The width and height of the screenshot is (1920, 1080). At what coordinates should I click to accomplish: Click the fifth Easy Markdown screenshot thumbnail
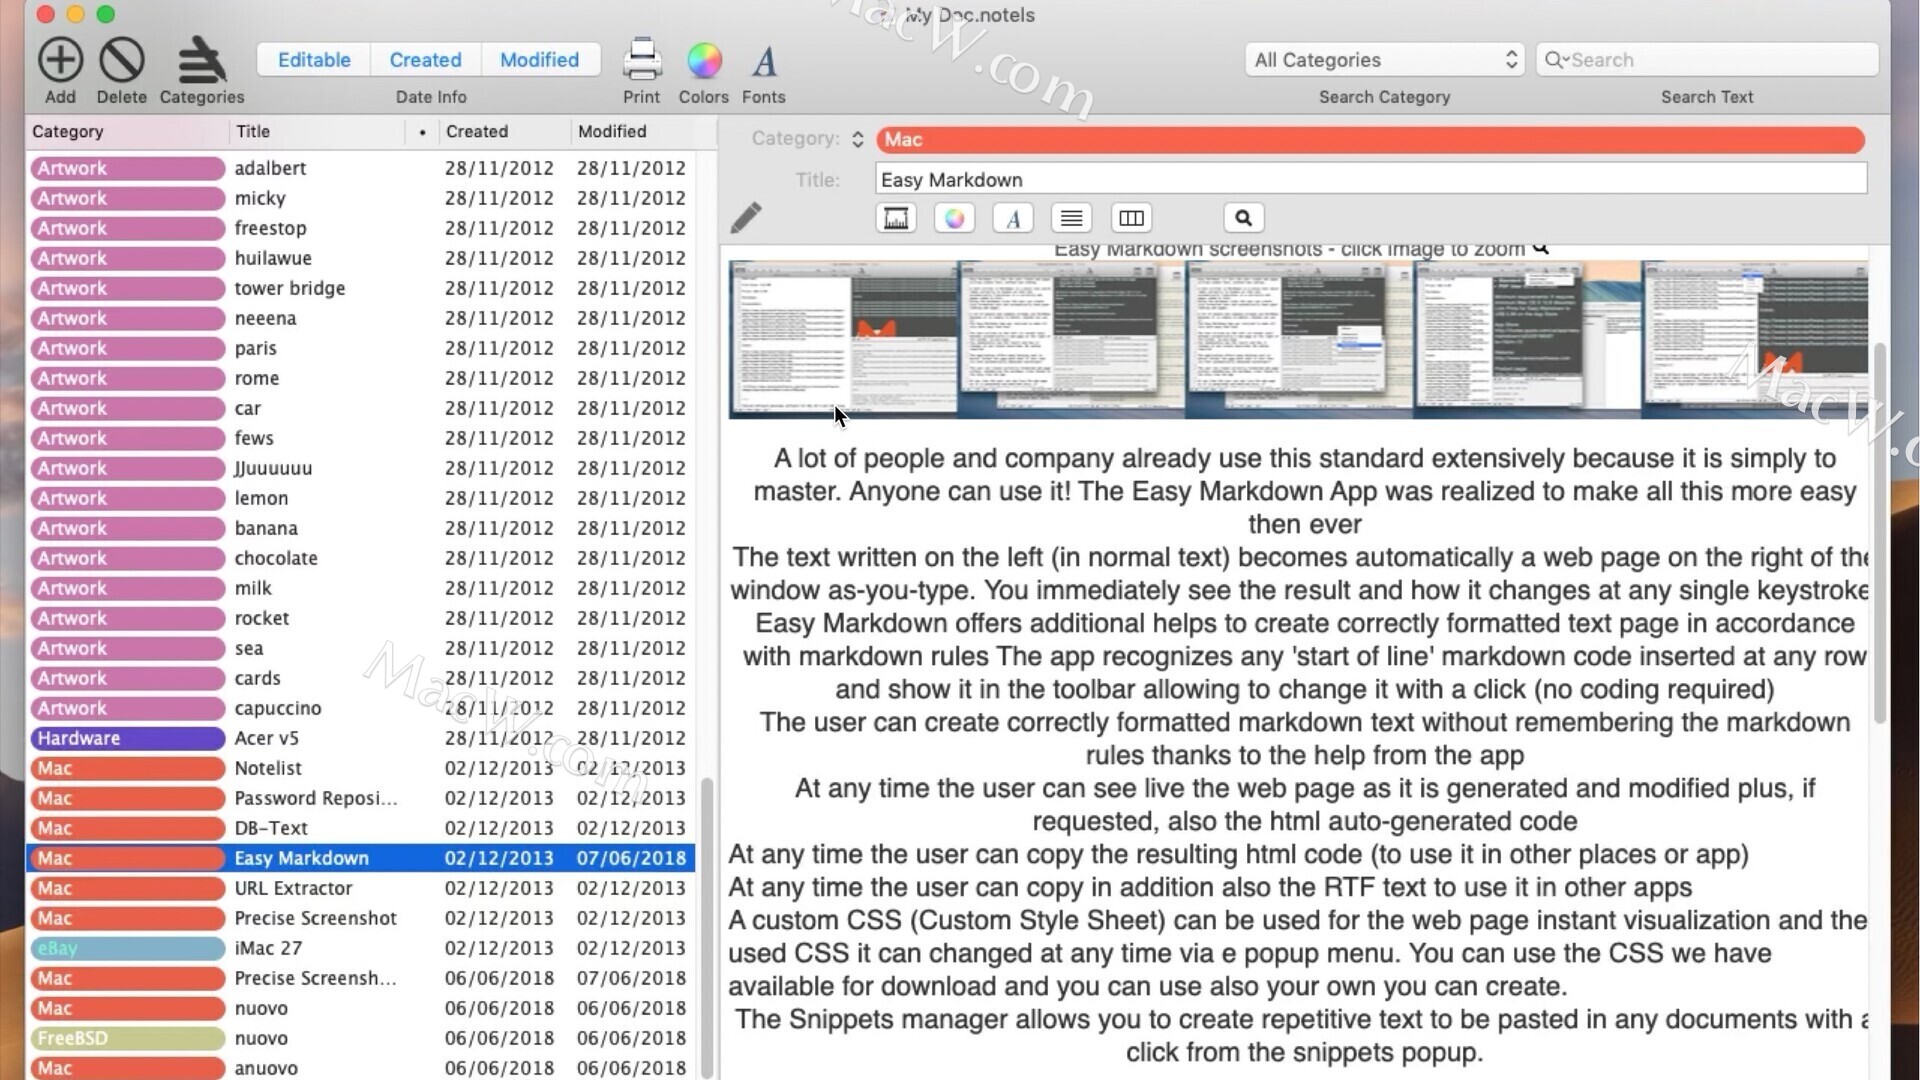[1755, 339]
